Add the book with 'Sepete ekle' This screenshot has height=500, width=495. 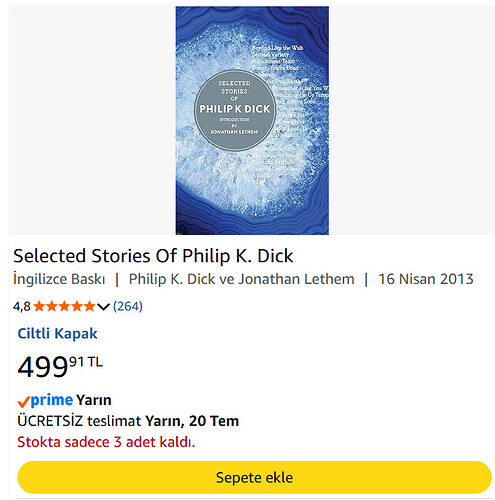[x=254, y=477]
